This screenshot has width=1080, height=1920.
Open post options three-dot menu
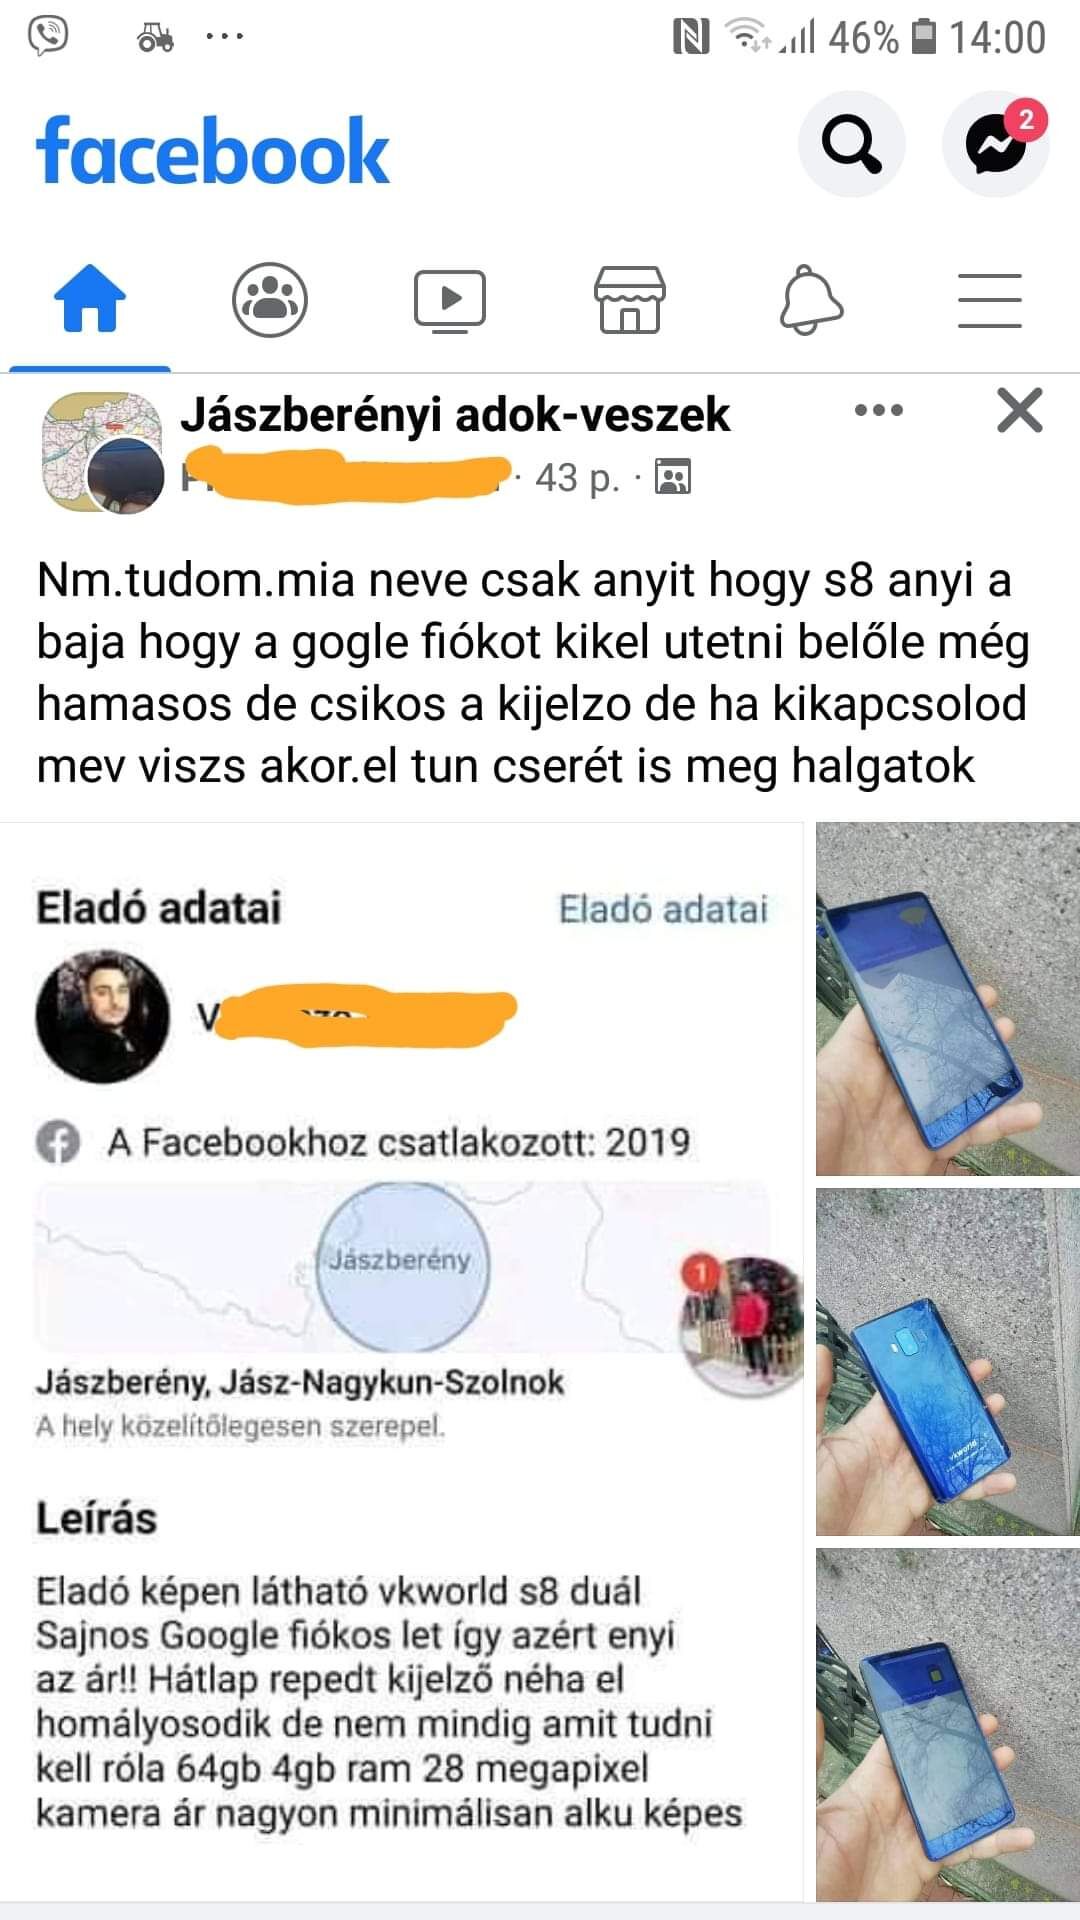[879, 410]
